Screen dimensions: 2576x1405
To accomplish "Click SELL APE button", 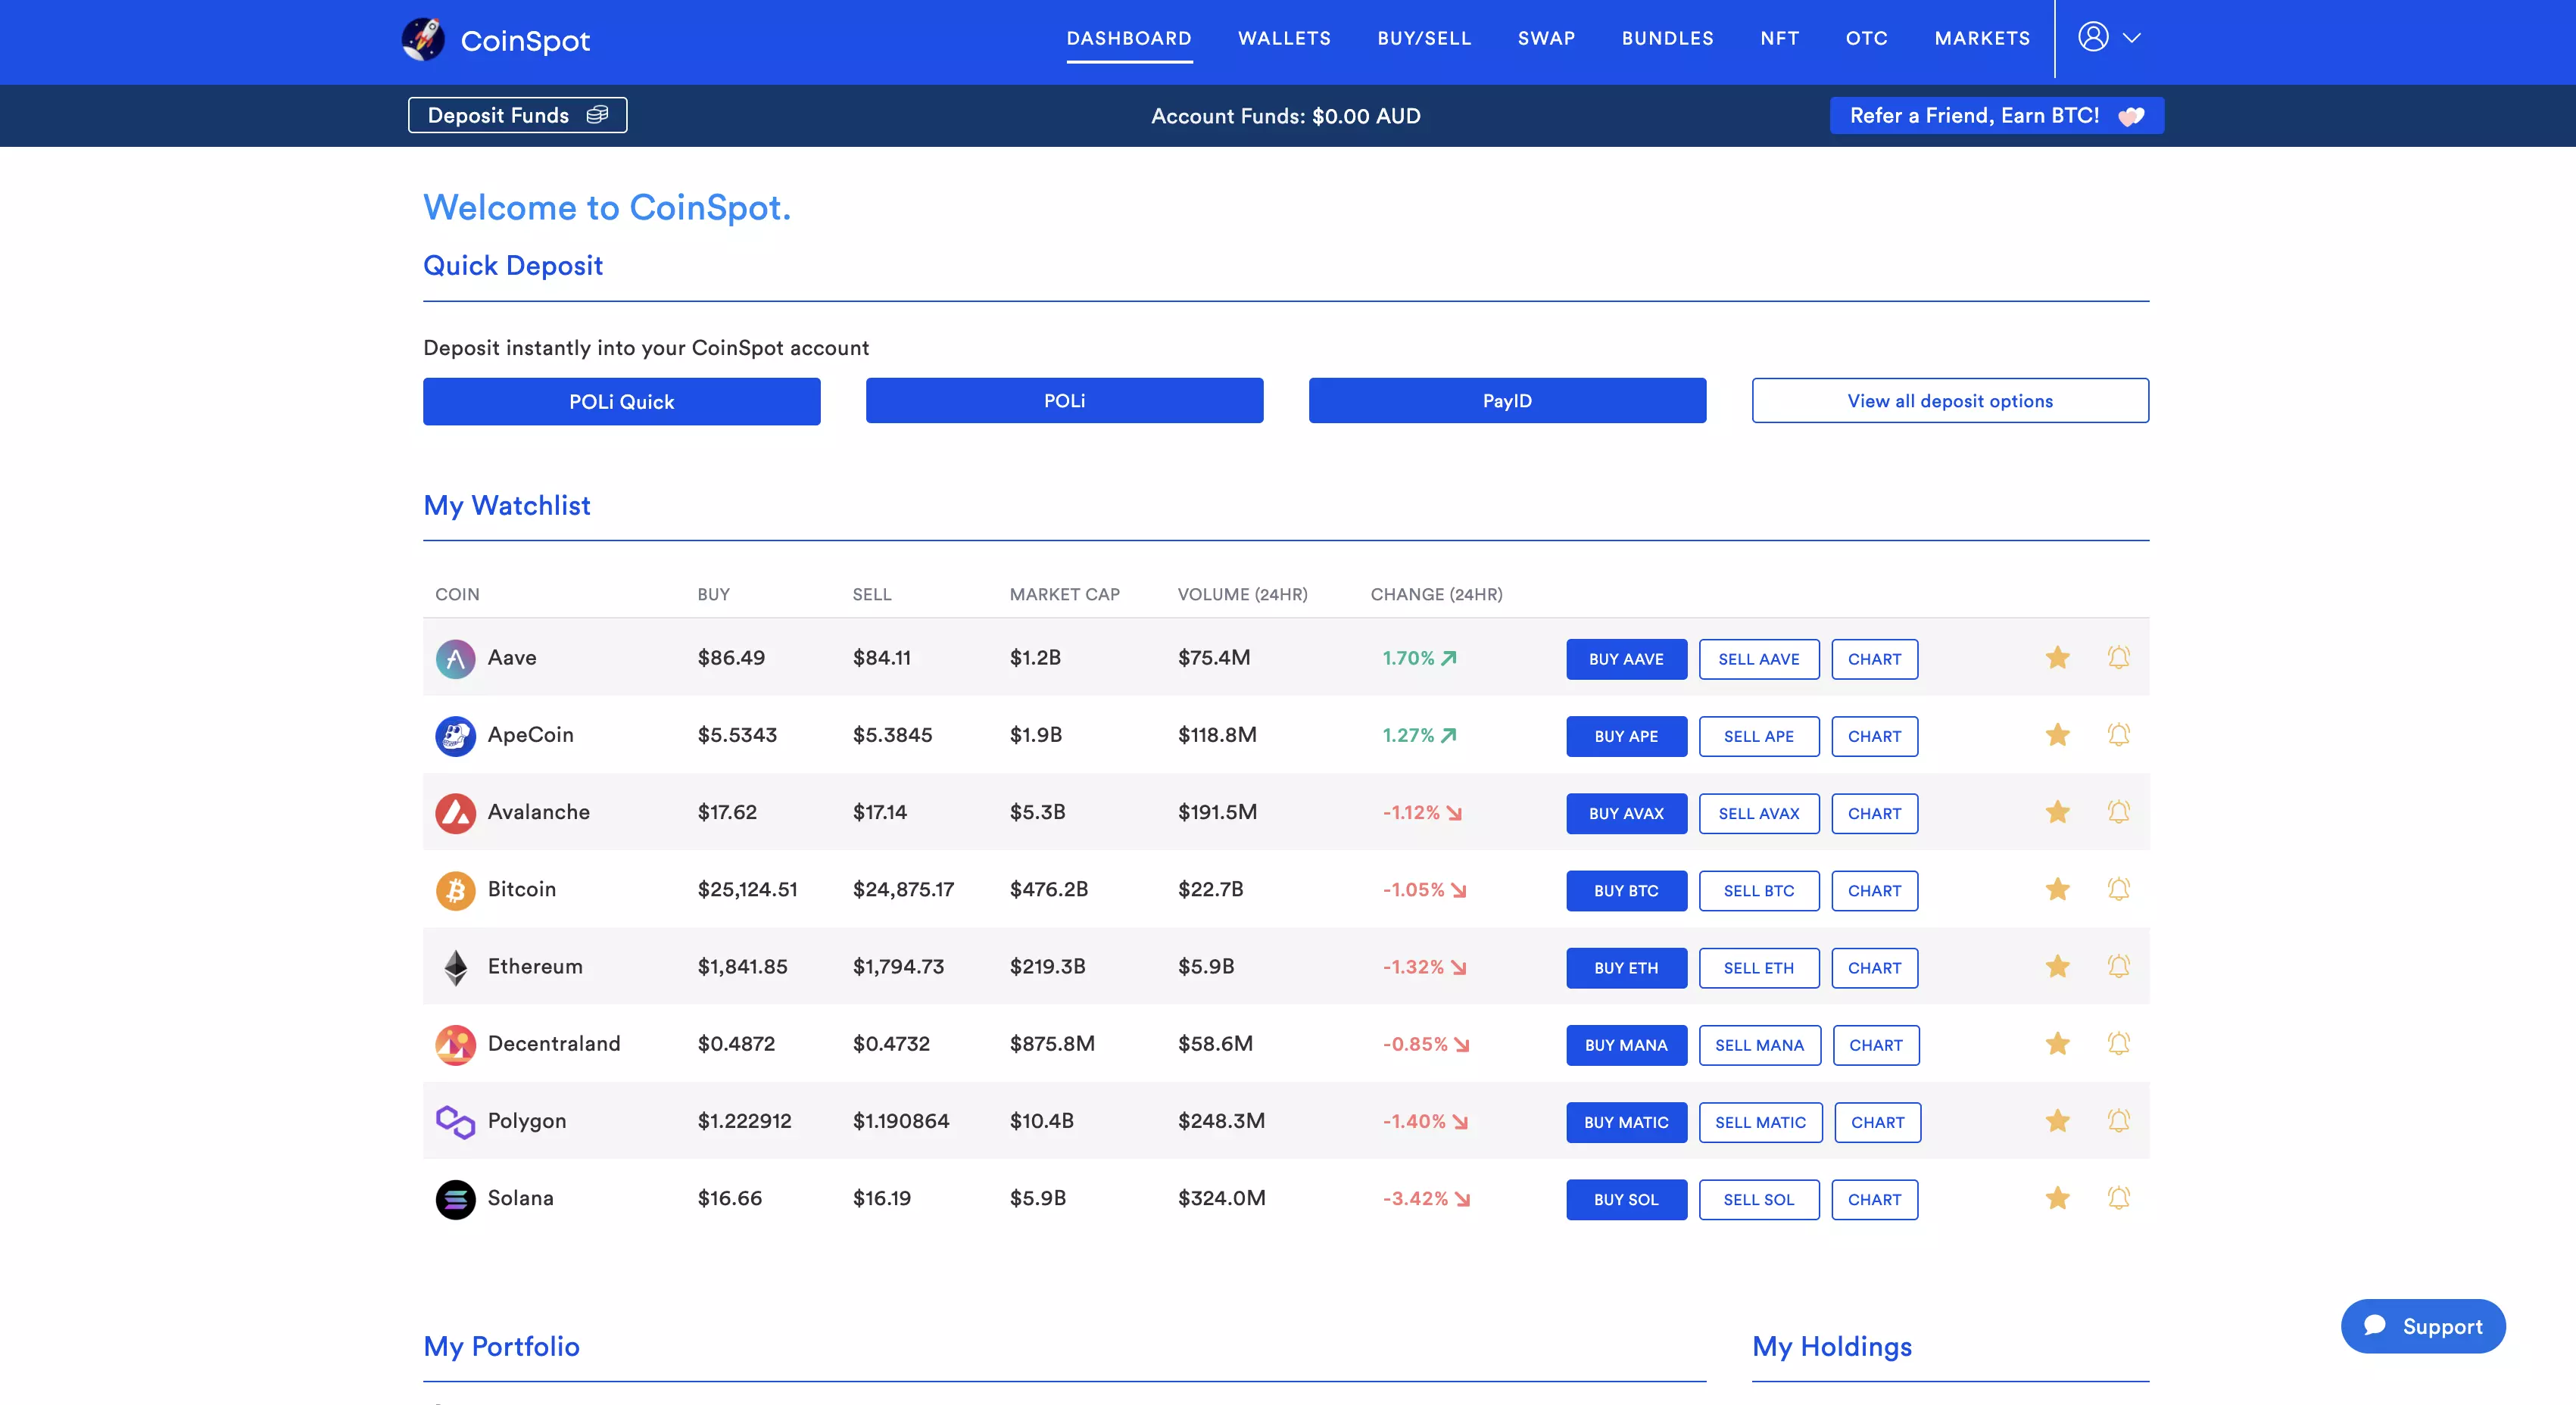I will 1759,736.
